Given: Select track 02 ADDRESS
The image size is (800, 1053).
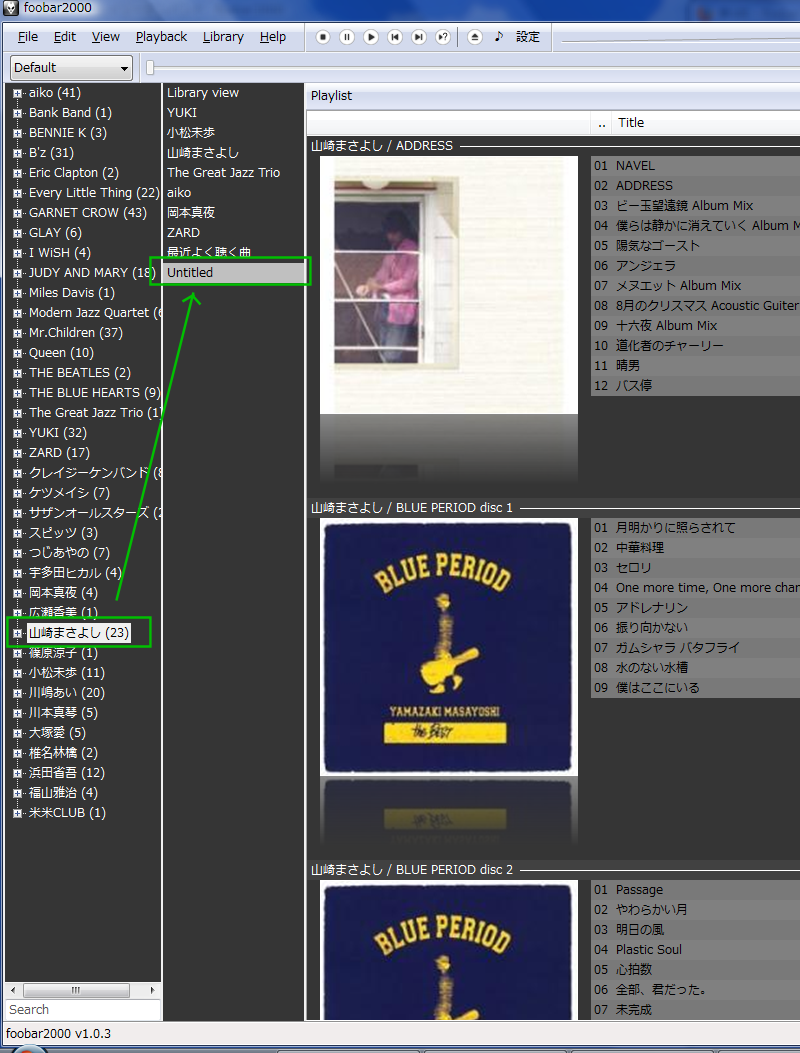Looking at the screenshot, I should [695, 186].
